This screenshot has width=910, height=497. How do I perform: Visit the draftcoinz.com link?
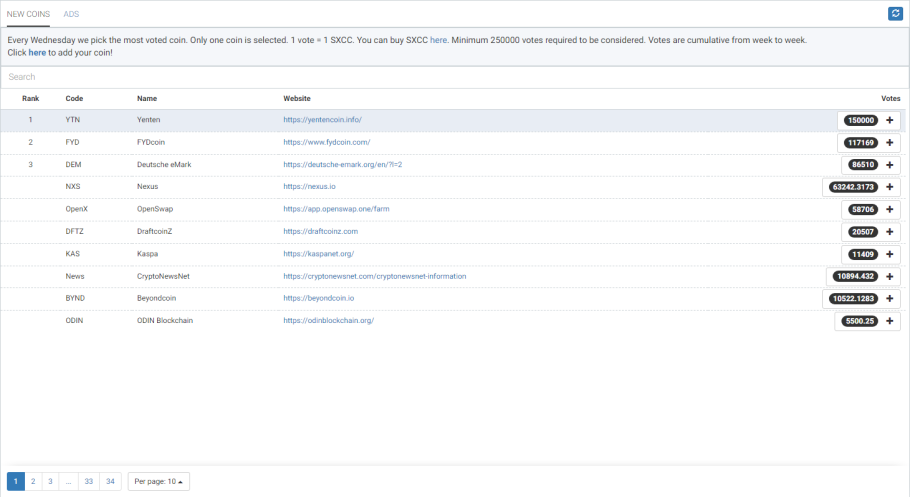pyautogui.click(x=320, y=231)
